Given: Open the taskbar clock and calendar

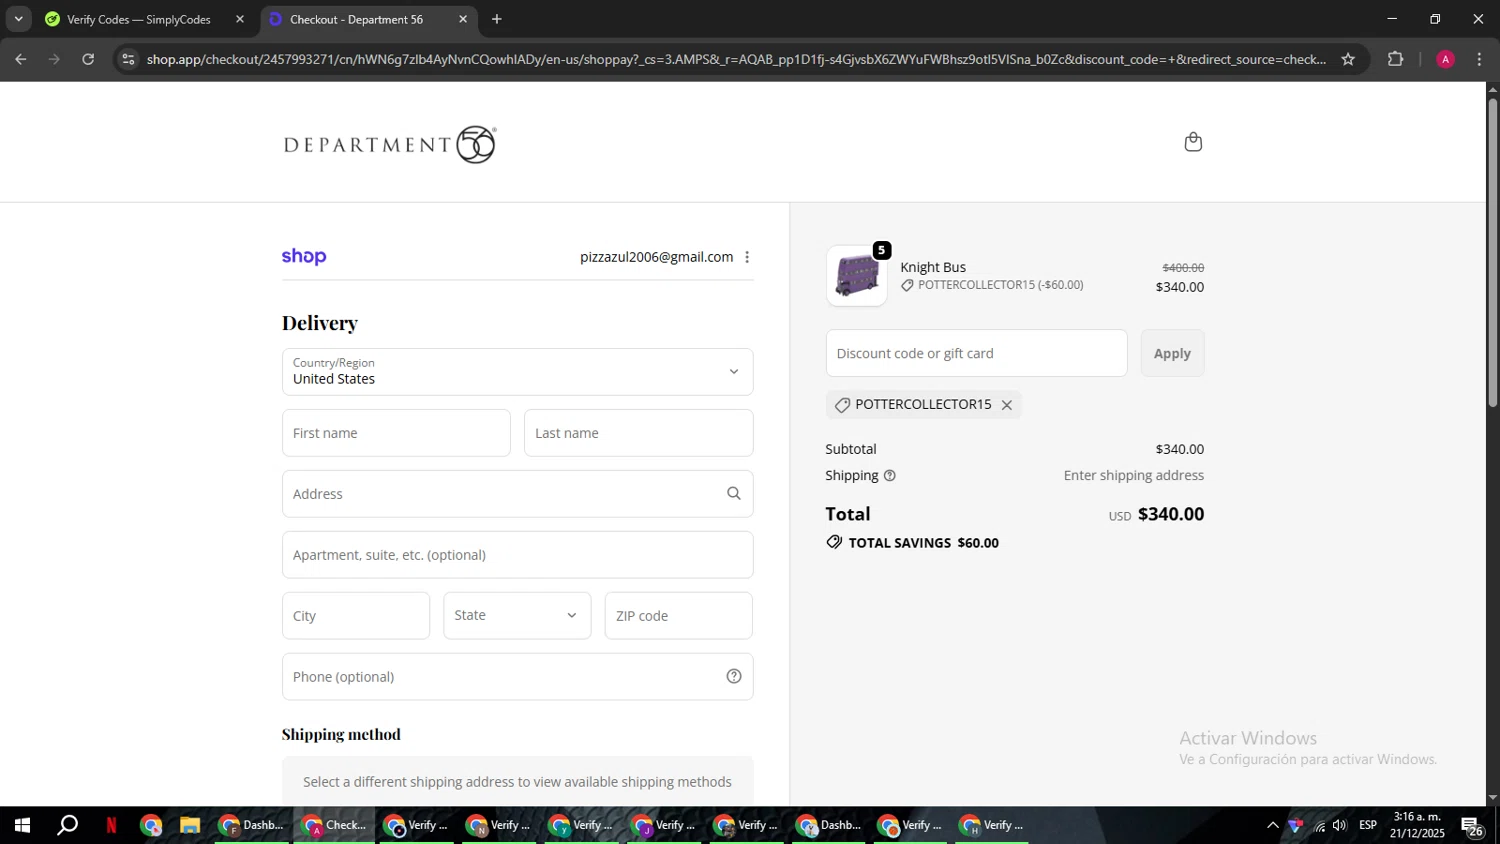Looking at the screenshot, I should pos(1417,825).
